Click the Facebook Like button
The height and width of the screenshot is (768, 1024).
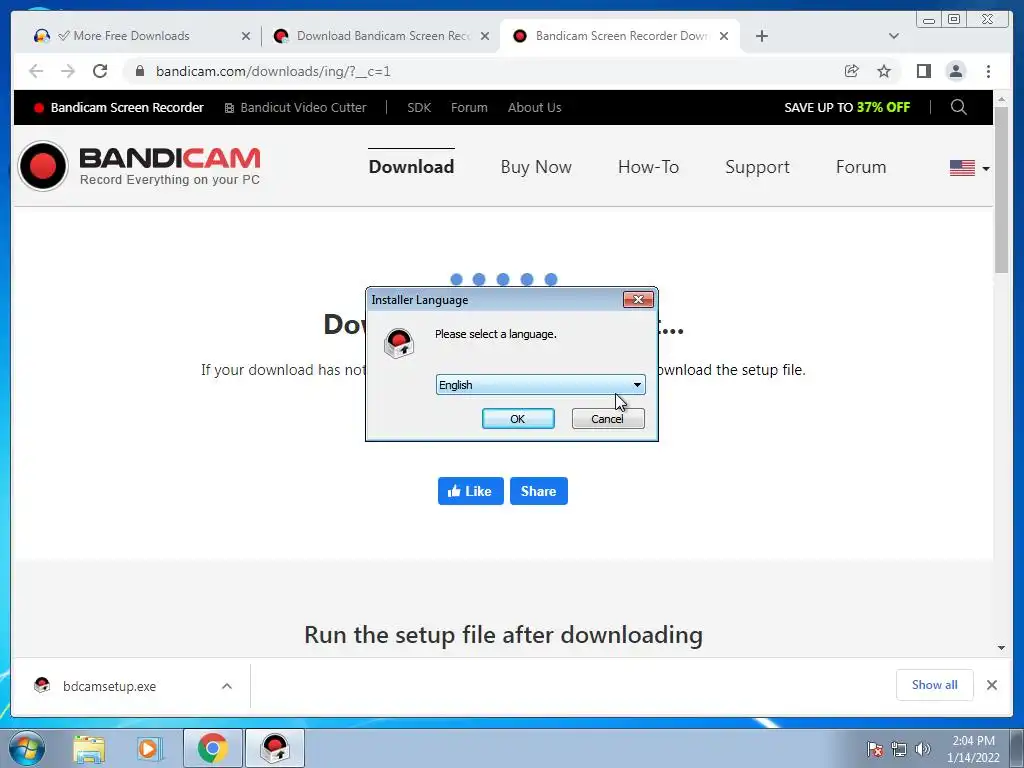tap(470, 491)
